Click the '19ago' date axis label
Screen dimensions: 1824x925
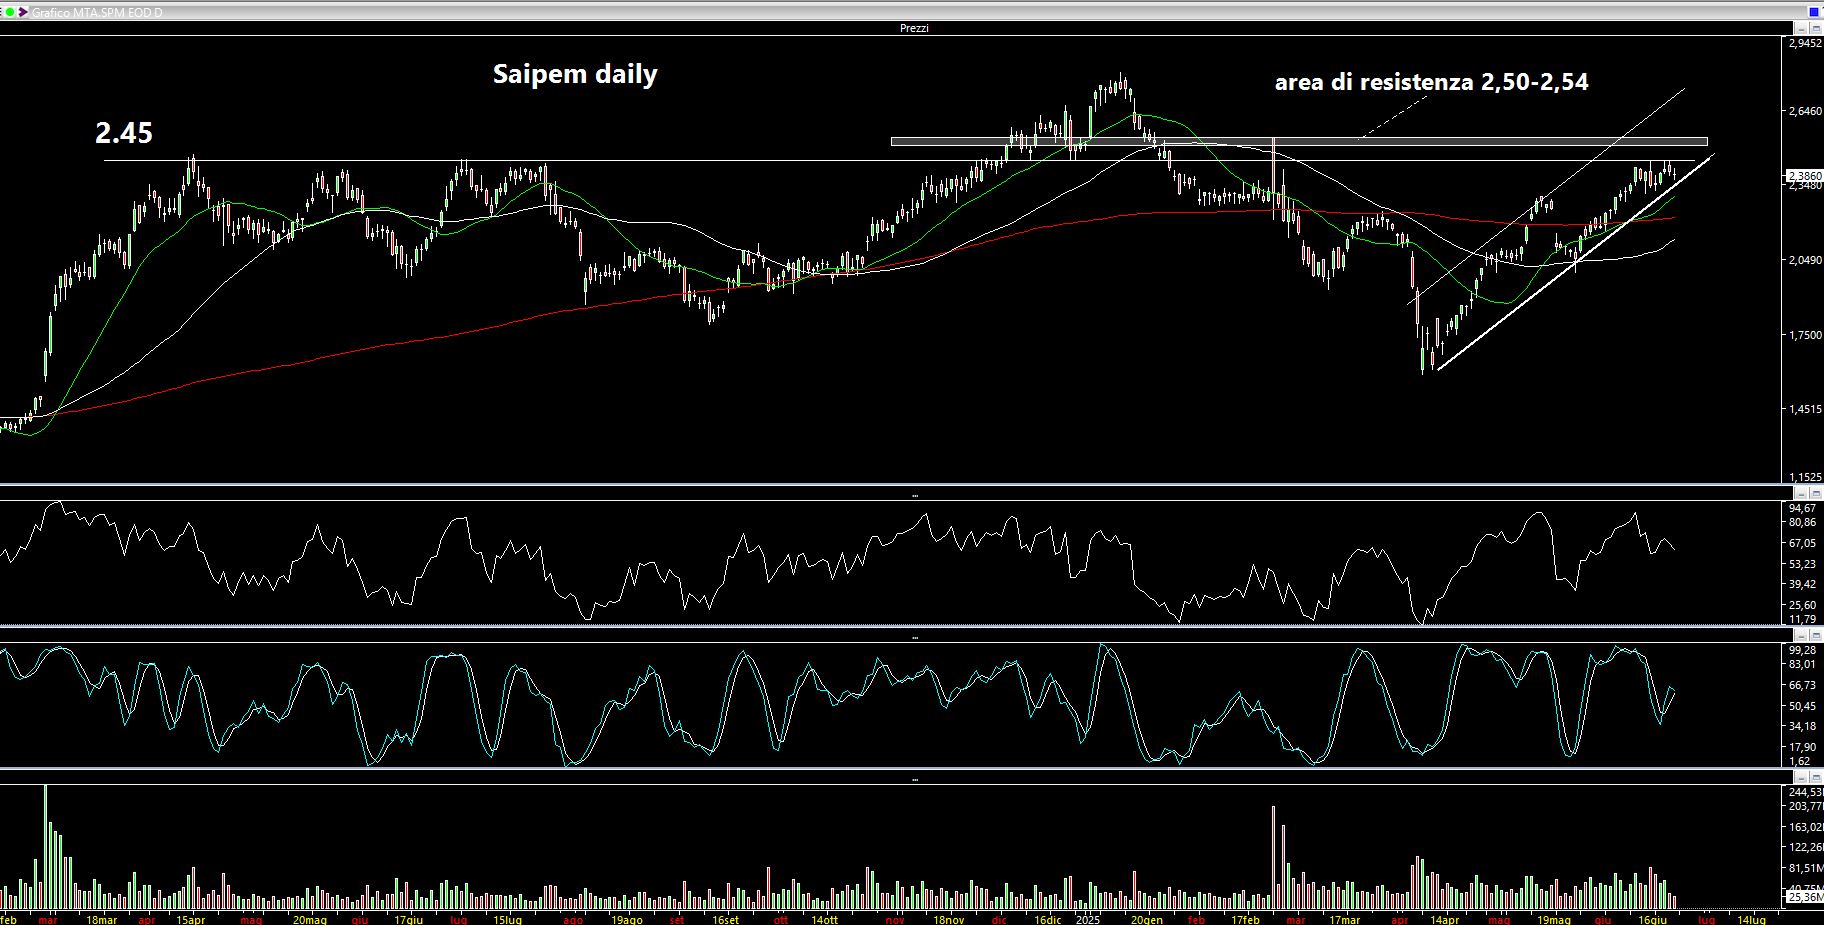[626, 919]
